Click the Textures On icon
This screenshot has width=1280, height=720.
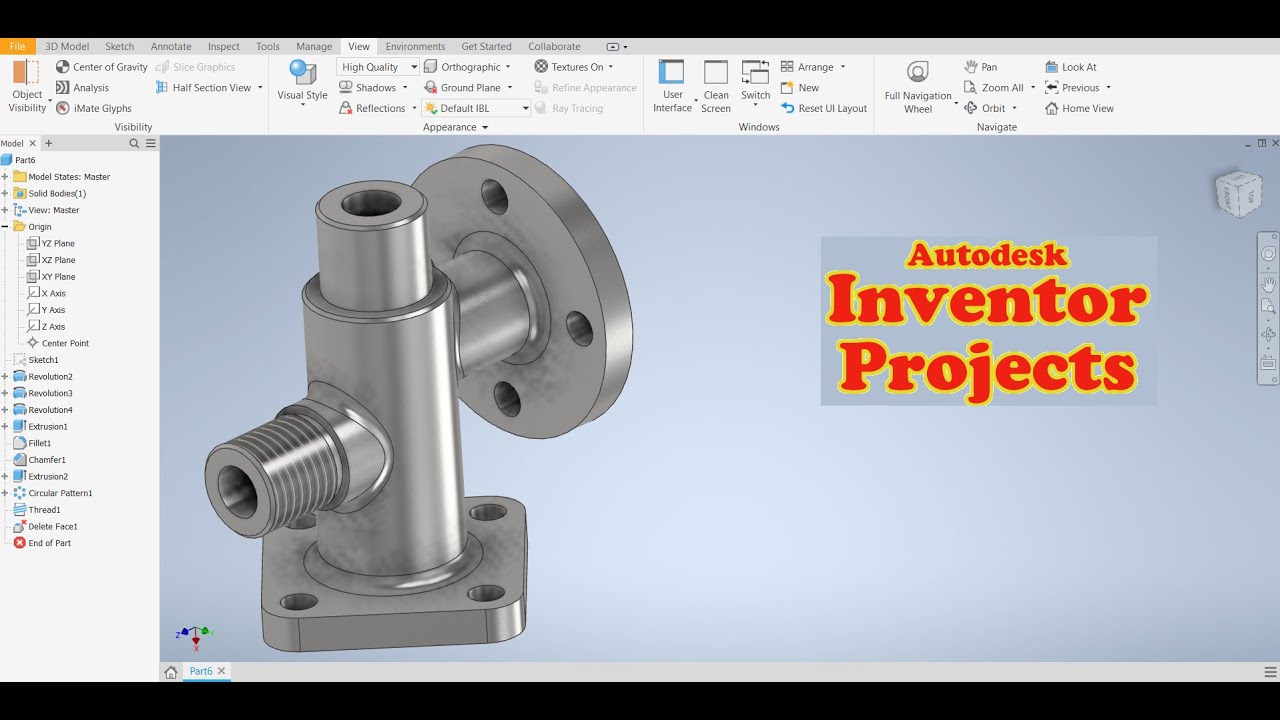coord(541,67)
